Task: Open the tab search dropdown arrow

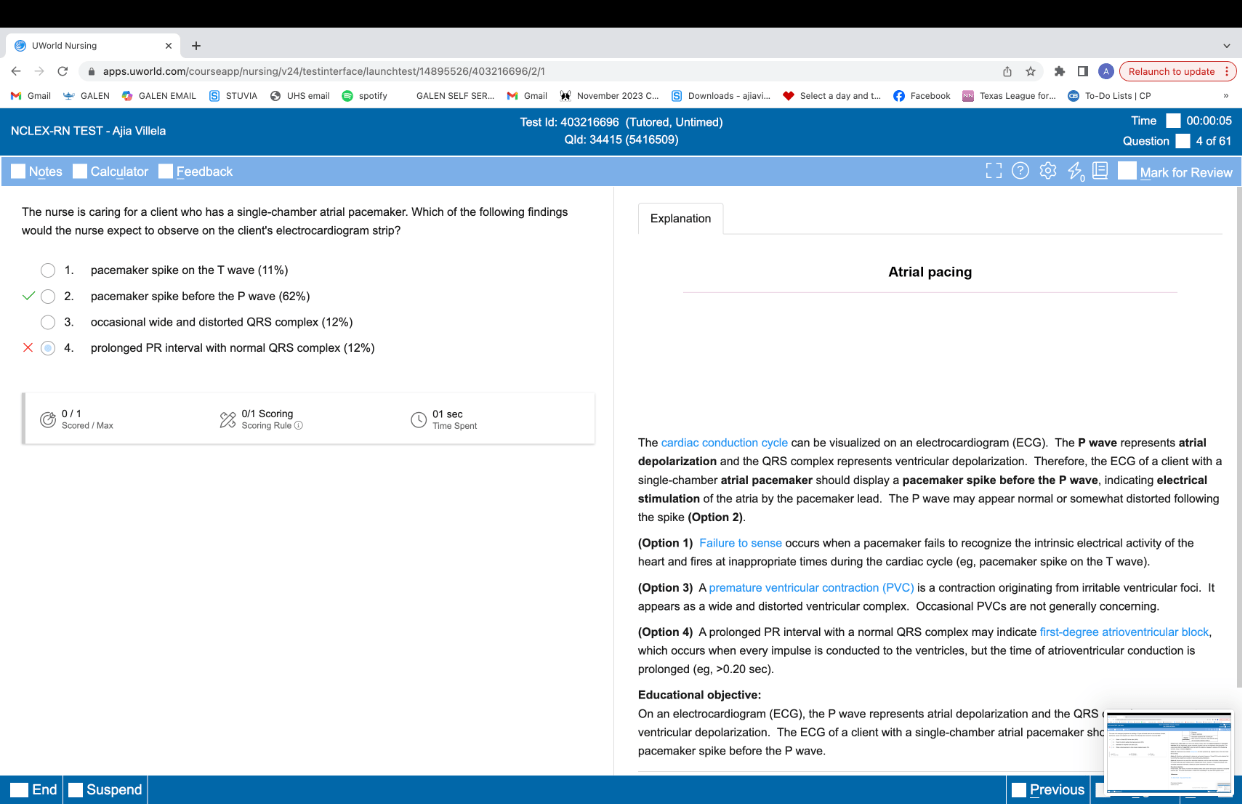Action: click(x=1227, y=46)
